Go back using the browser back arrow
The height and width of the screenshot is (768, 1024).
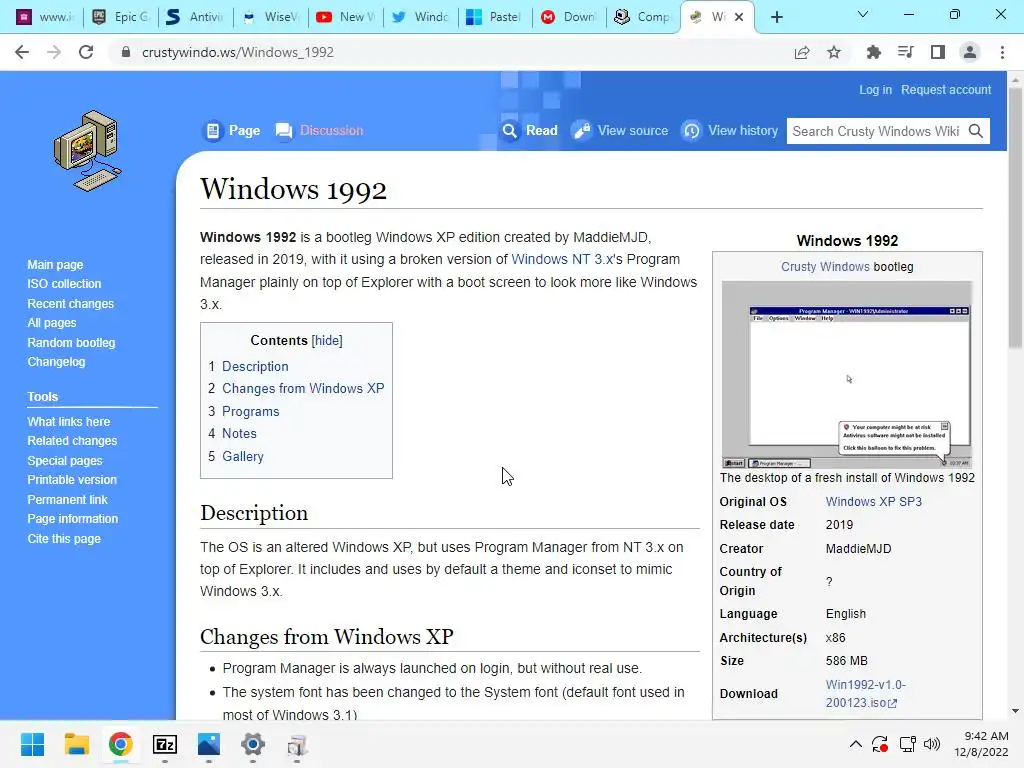point(22,52)
